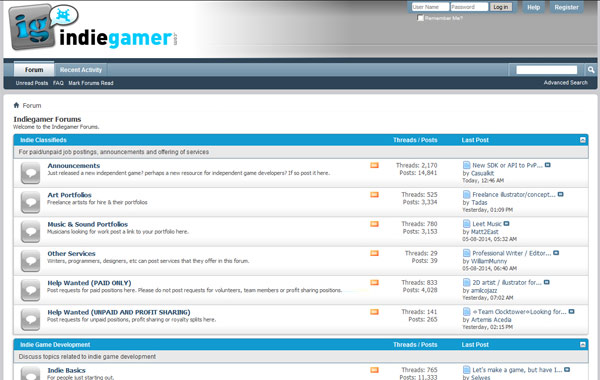Click the search magnifier icon
Image resolution: width=600 pixels, height=380 pixels.
pos(591,70)
